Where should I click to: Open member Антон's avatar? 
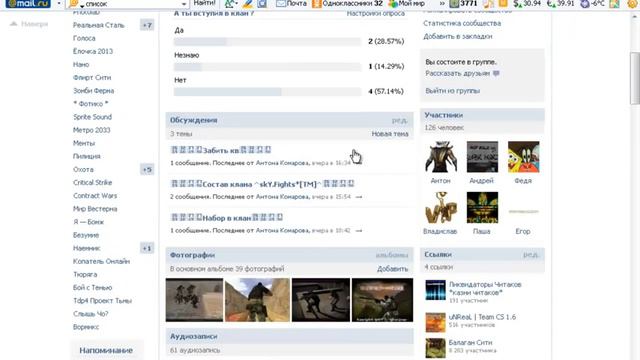[441, 157]
